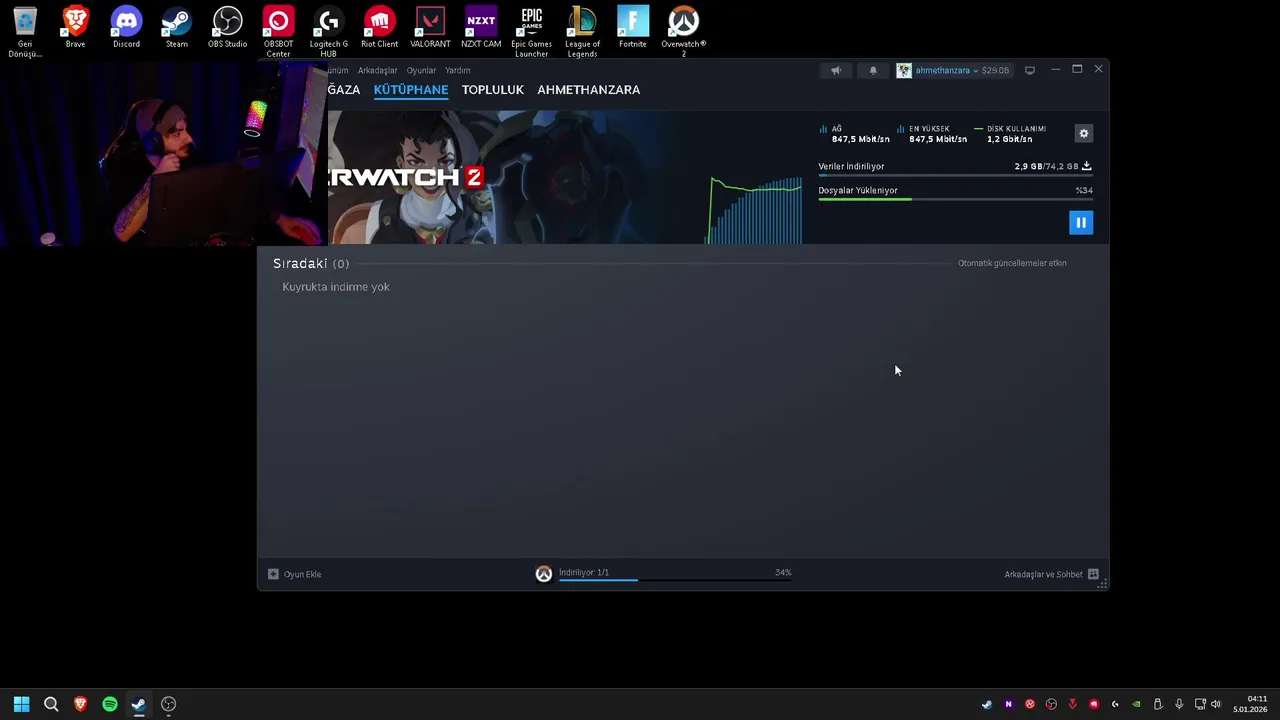Open the TOPLULUK tab
The image size is (1280, 720).
493,89
